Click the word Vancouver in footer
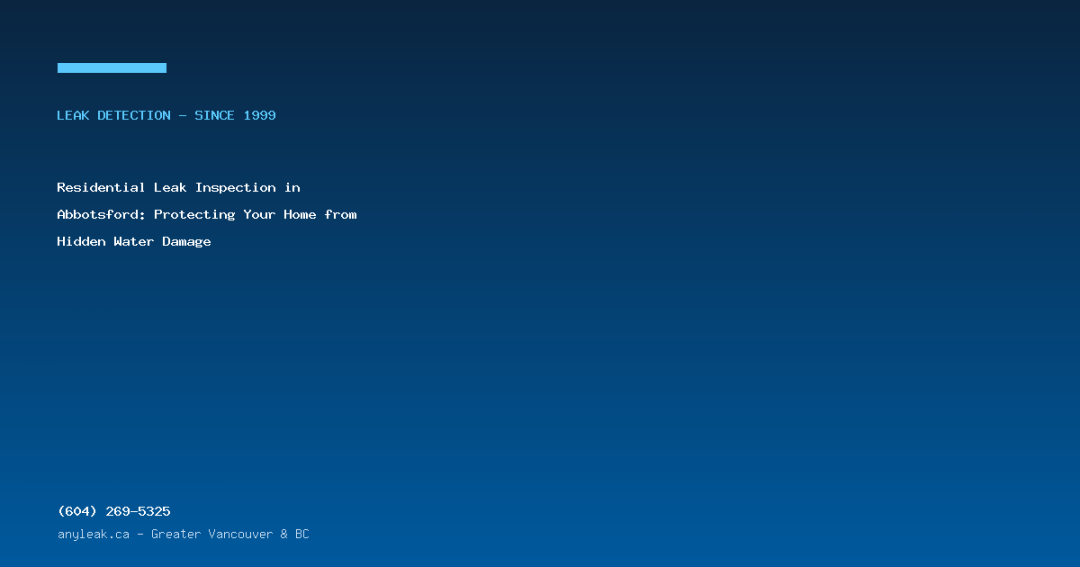 (240, 534)
